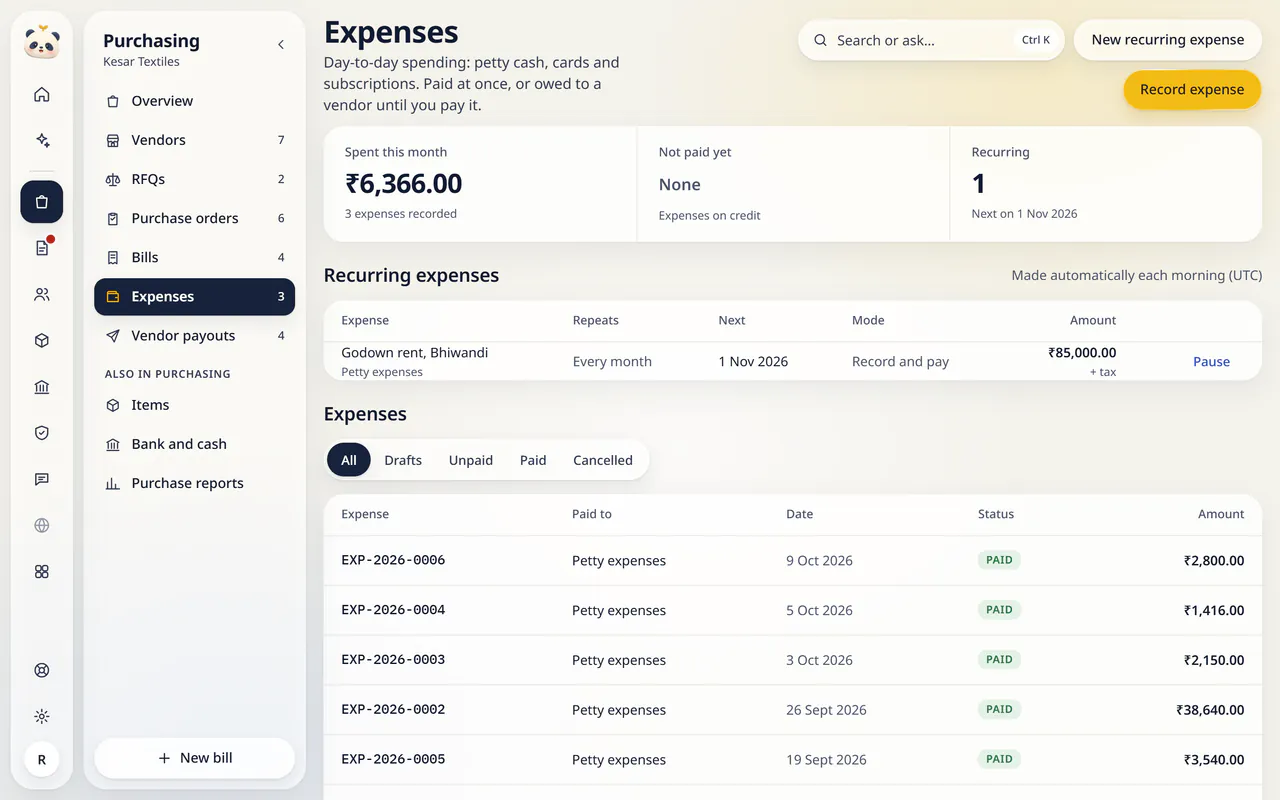Open the shield check rail icon

coord(42,433)
